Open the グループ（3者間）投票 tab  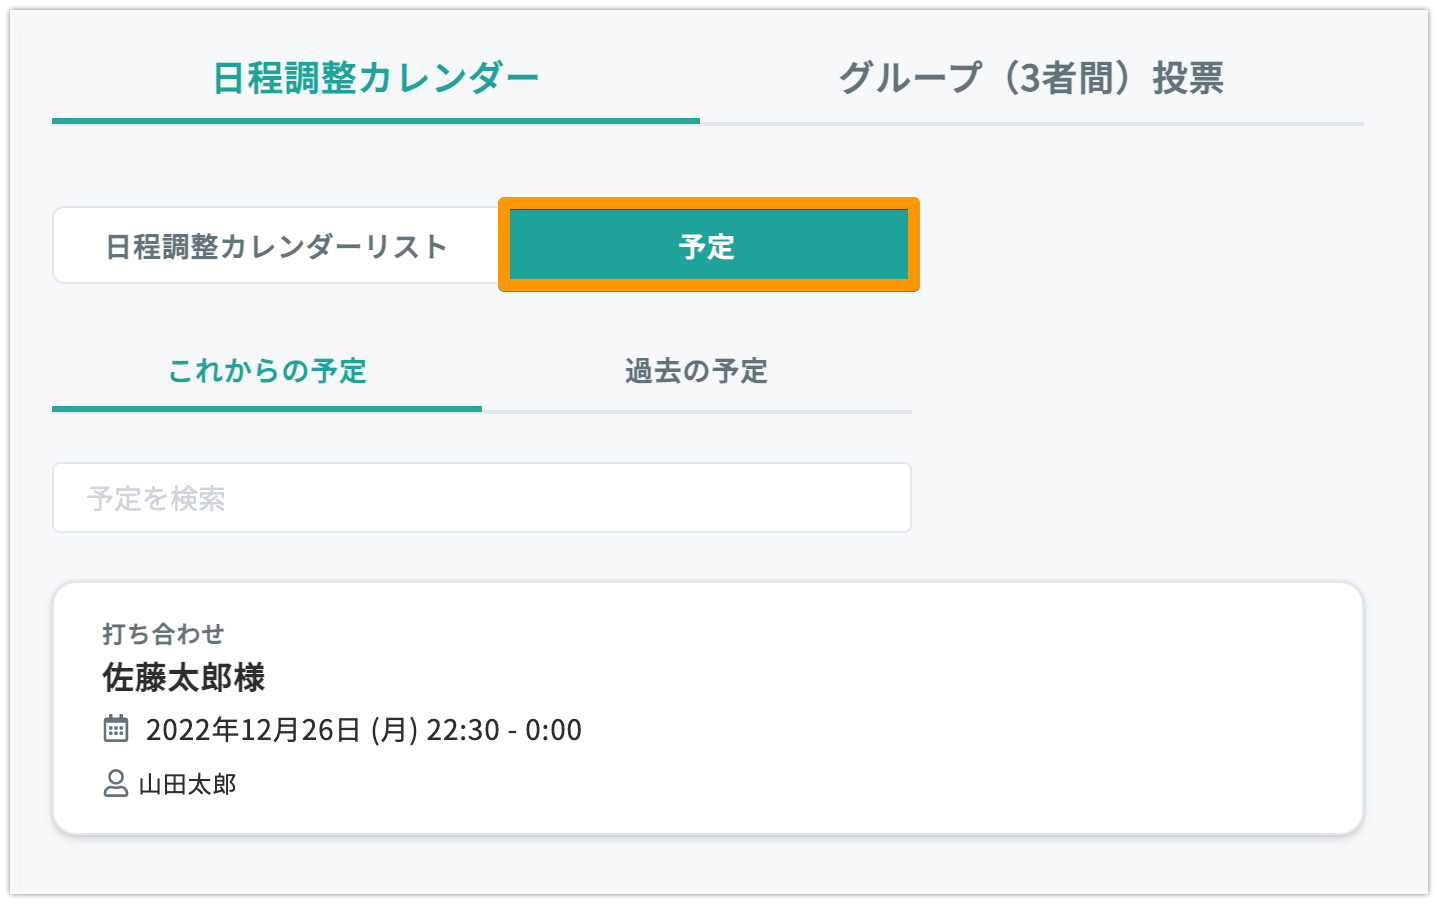point(1031,77)
